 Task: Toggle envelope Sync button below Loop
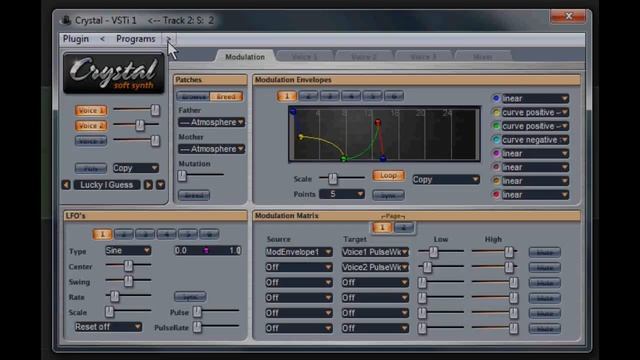pos(389,196)
